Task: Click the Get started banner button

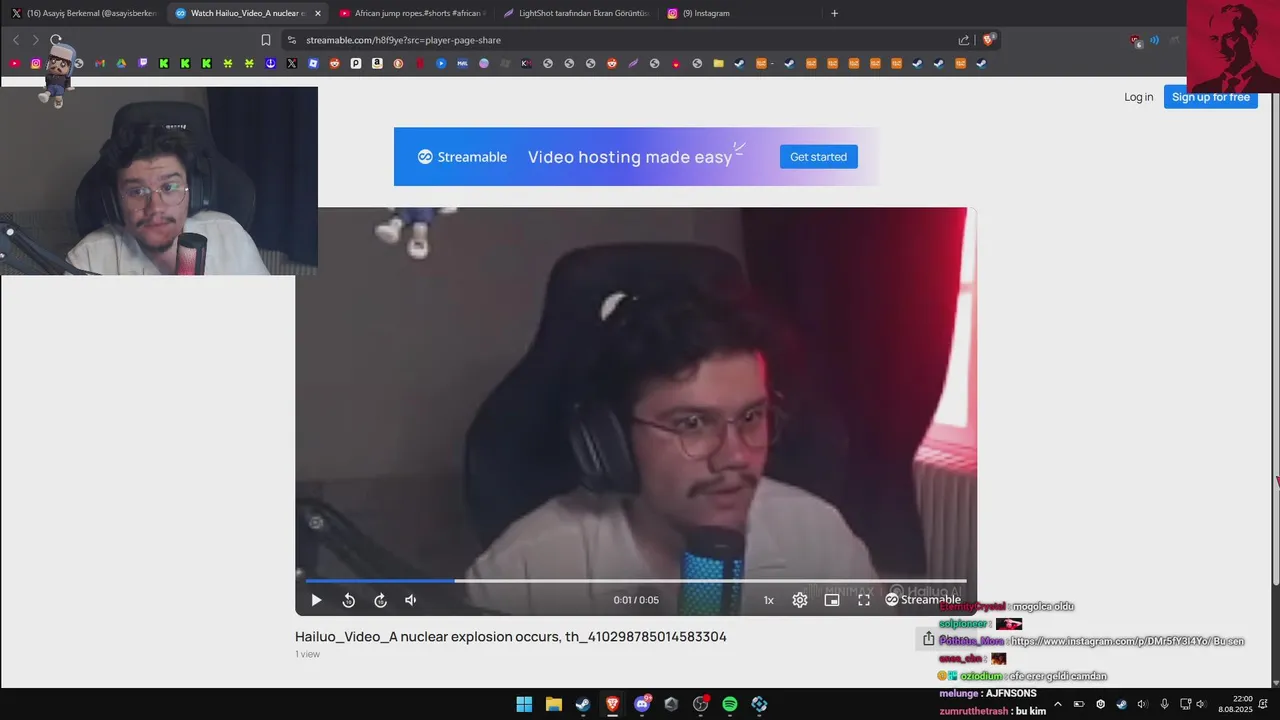Action: click(x=818, y=157)
